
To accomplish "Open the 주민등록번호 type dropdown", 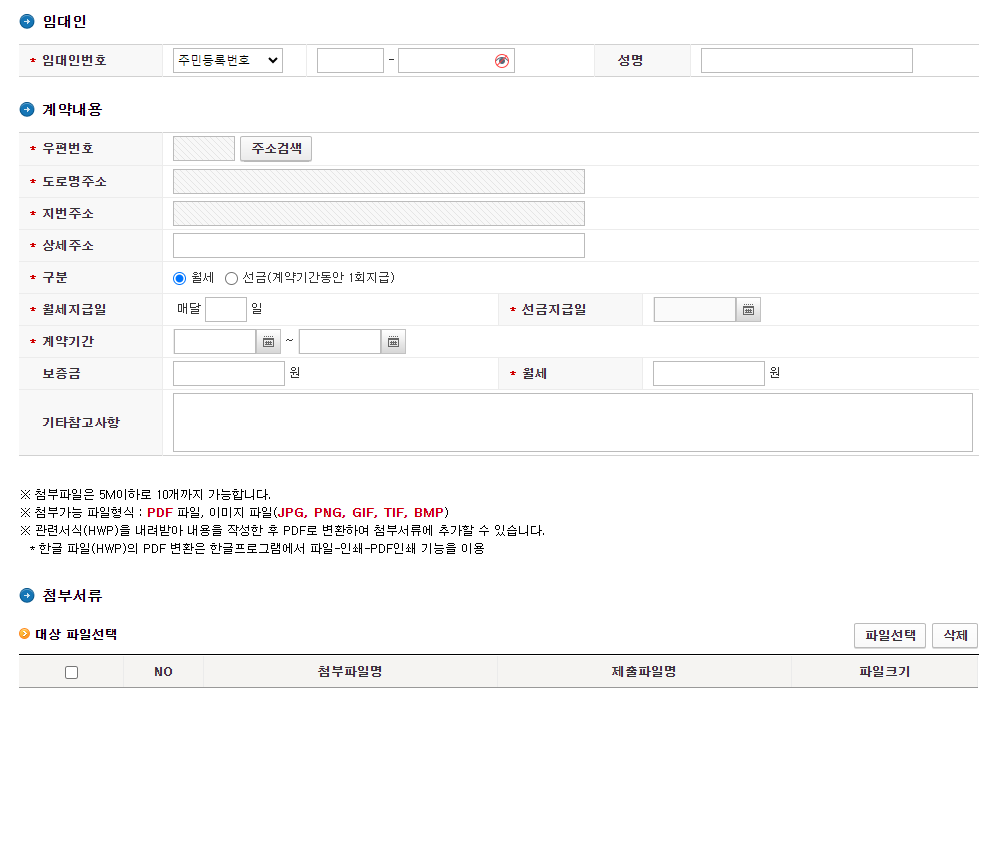I will coord(228,61).
